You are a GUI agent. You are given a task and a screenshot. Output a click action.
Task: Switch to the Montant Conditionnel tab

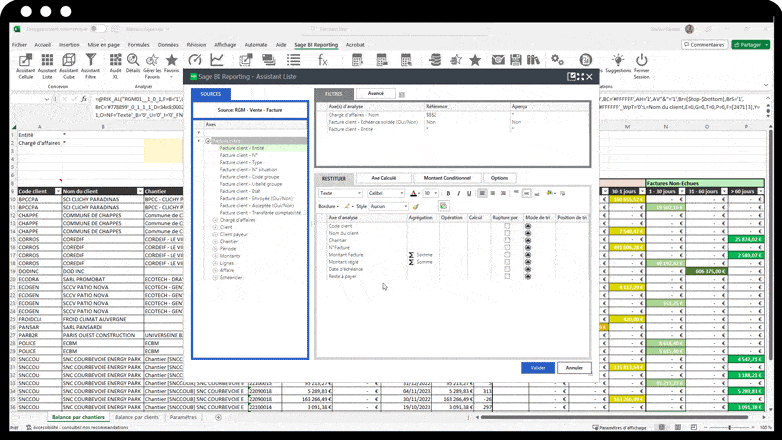[x=447, y=178]
